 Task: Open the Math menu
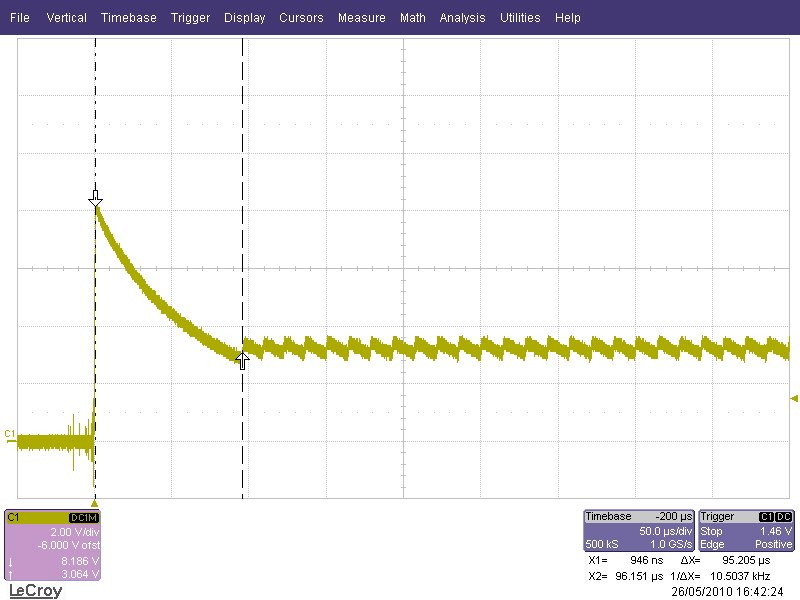click(413, 18)
